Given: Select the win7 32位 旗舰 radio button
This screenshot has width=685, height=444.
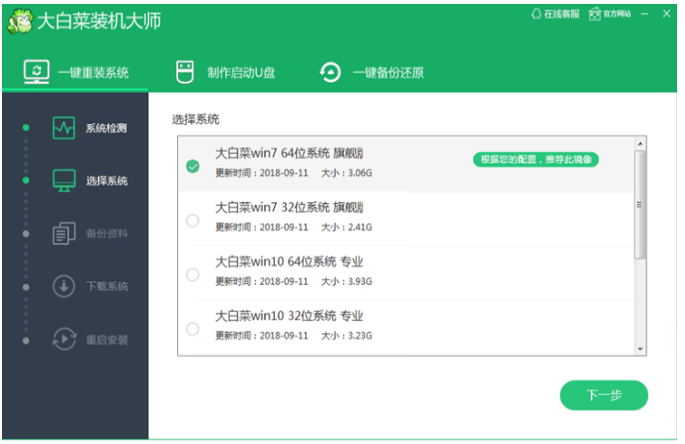Looking at the screenshot, I should (x=193, y=220).
